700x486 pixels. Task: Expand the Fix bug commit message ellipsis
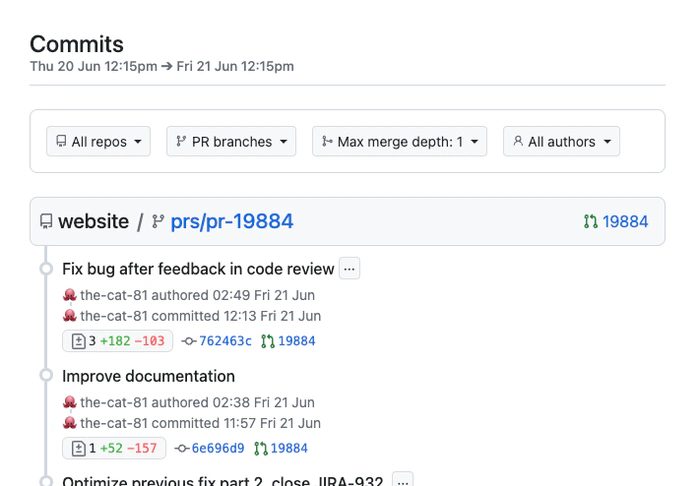[349, 268]
